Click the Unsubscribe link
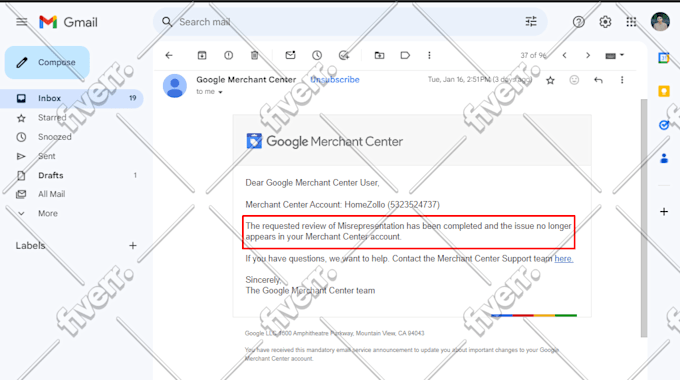This screenshot has width=680, height=380. pyautogui.click(x=335, y=80)
